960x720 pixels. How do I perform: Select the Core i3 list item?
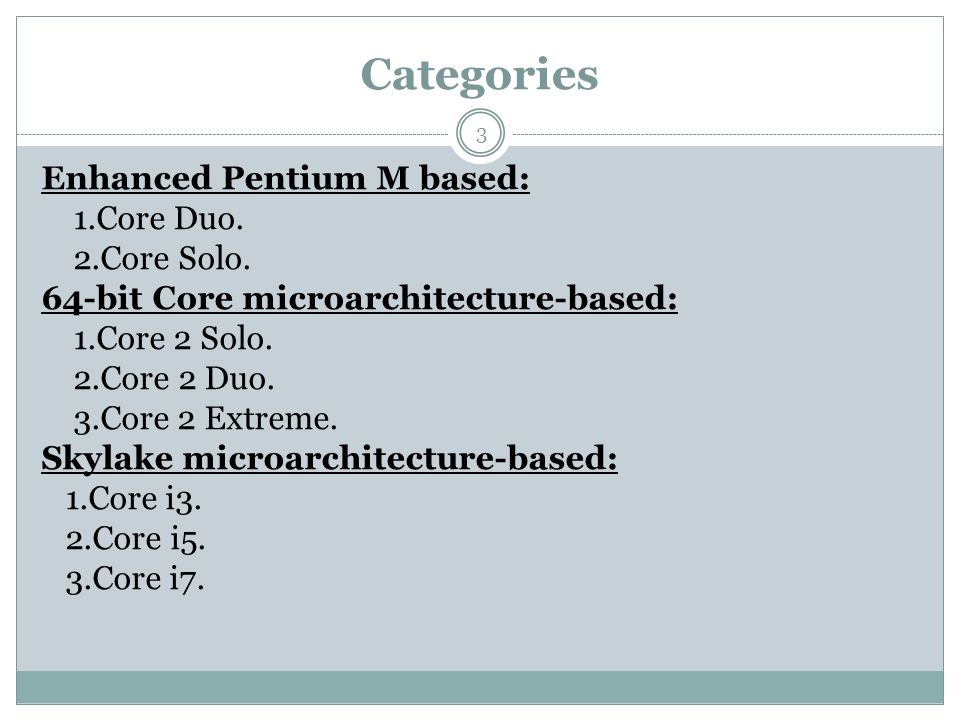[133, 499]
